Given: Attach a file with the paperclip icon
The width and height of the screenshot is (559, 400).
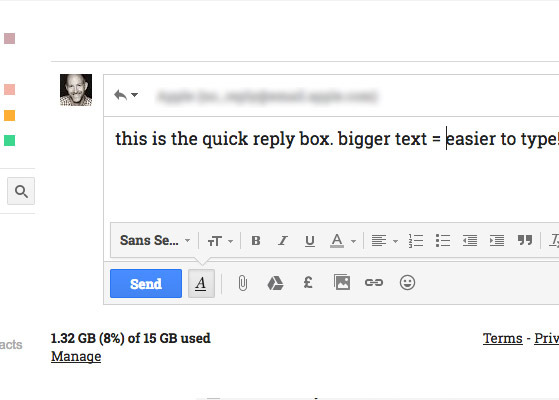Looking at the screenshot, I should point(243,283).
